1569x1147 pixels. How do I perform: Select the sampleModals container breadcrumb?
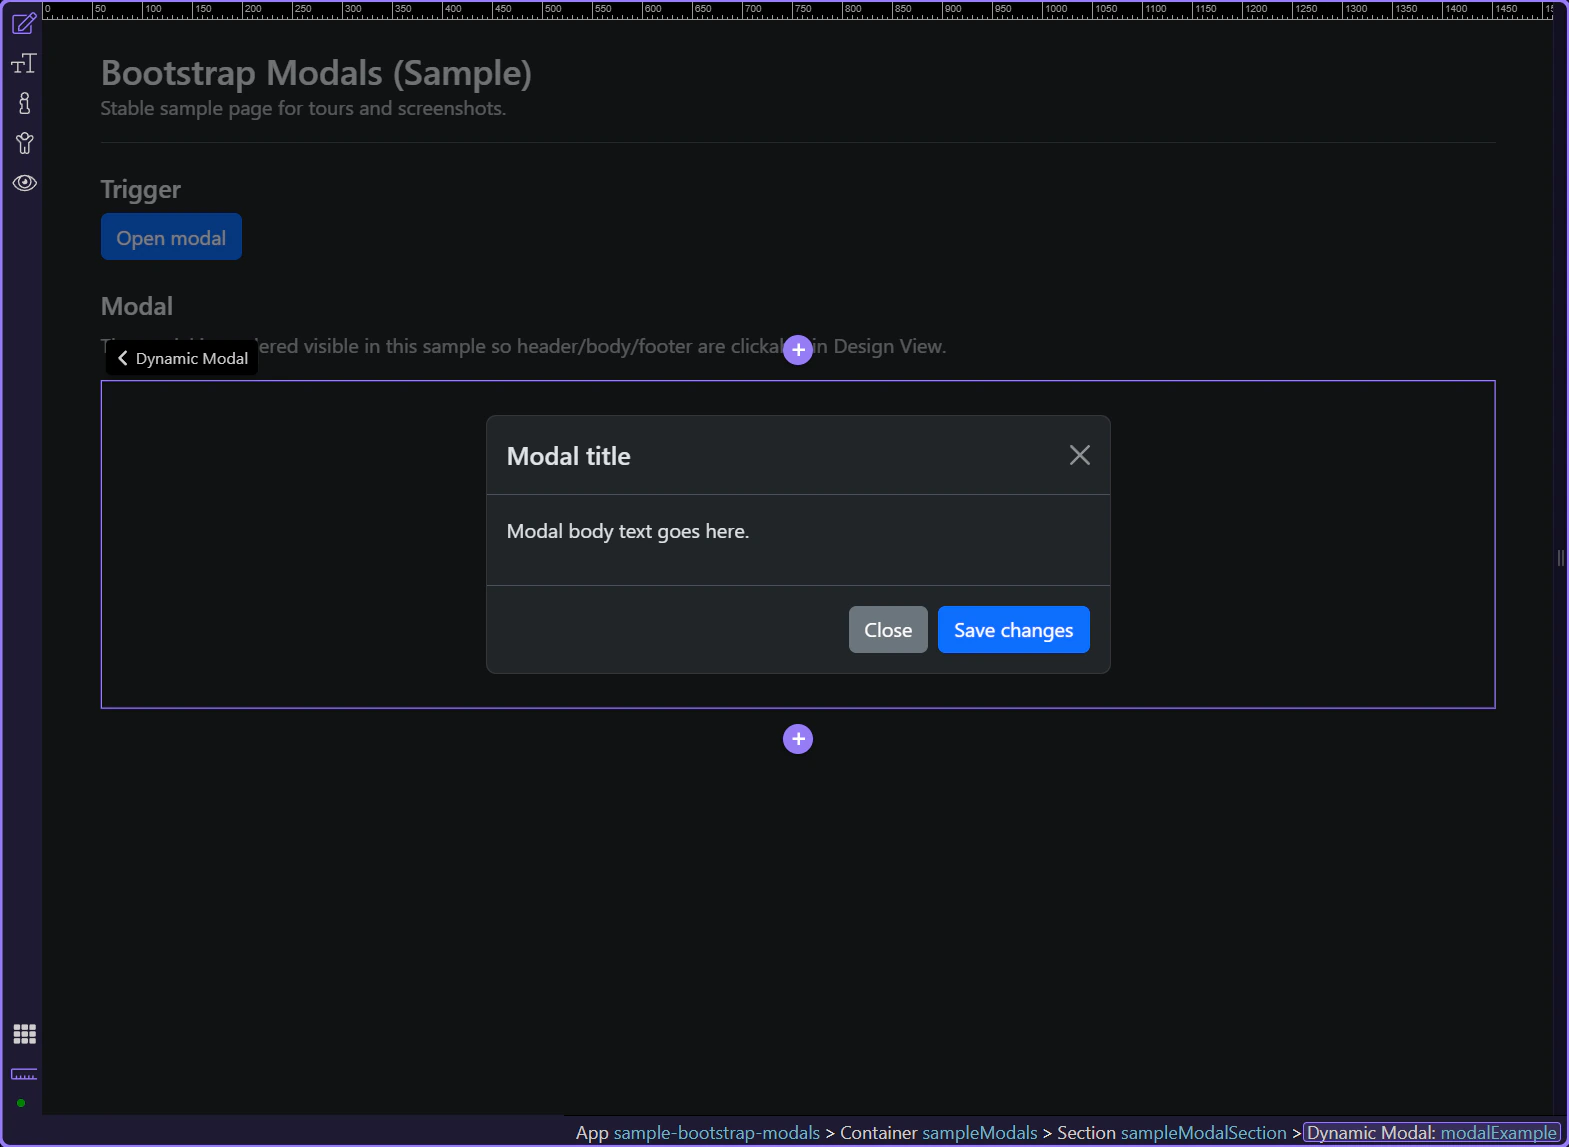pos(979,1133)
